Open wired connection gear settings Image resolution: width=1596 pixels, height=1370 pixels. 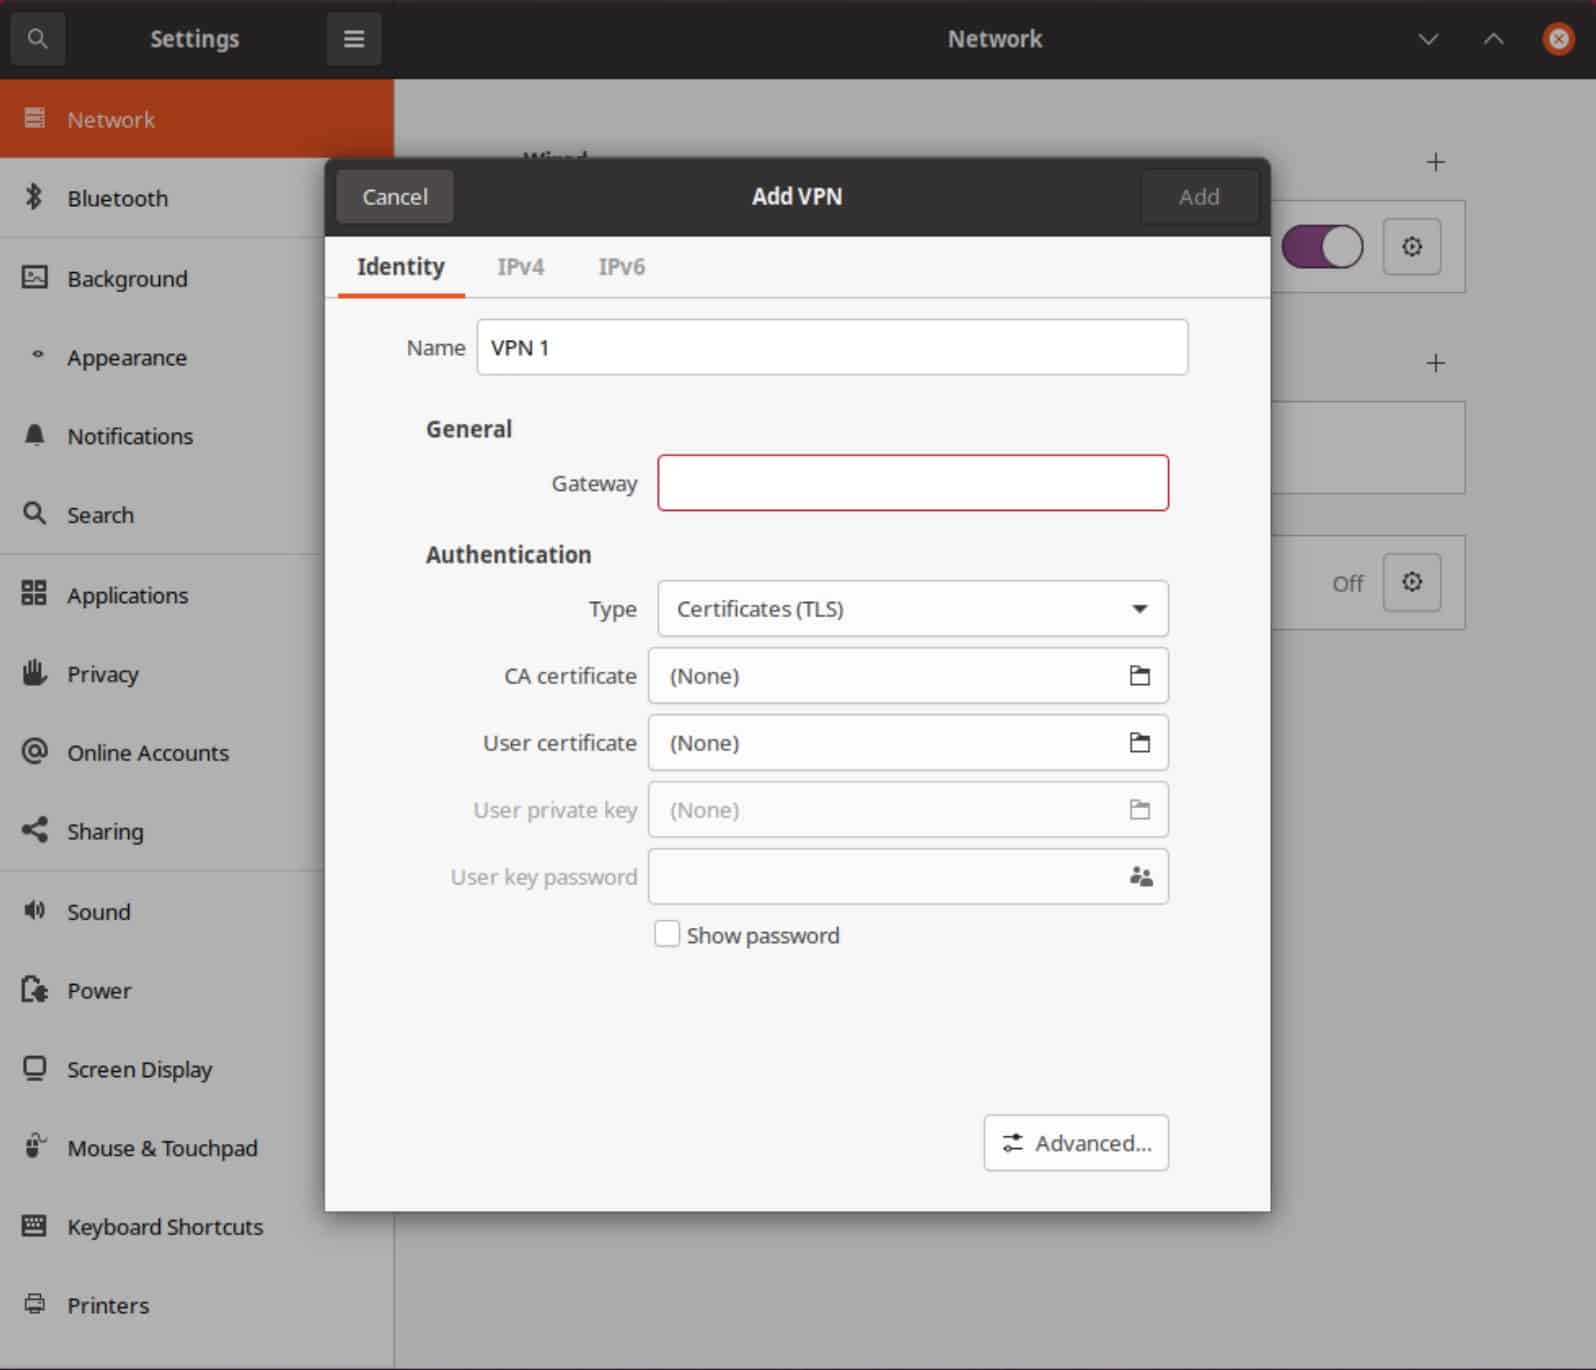click(x=1411, y=246)
